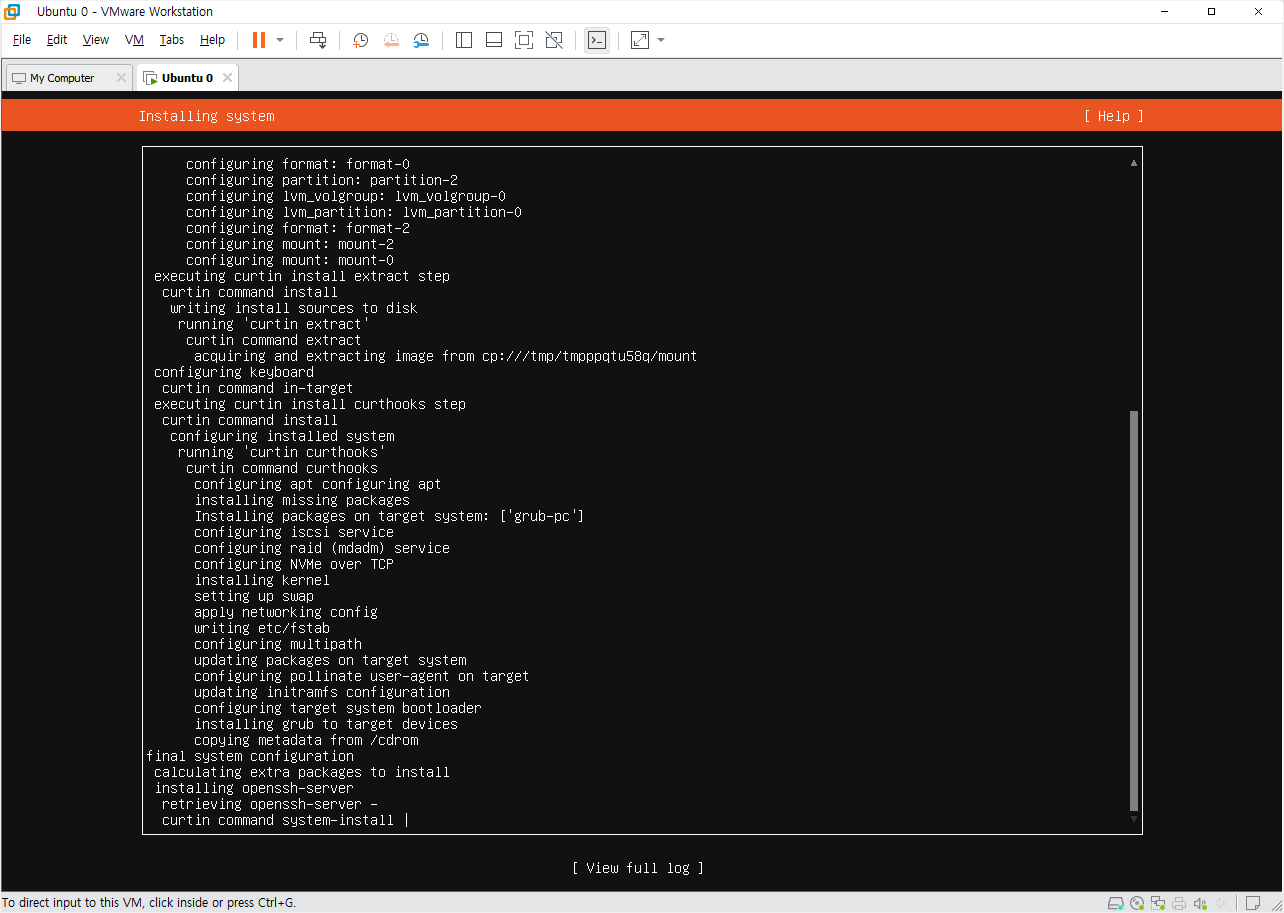Expand the stretch display options dropdown arrow
The image size is (1284, 913).
pyautogui.click(x=661, y=40)
